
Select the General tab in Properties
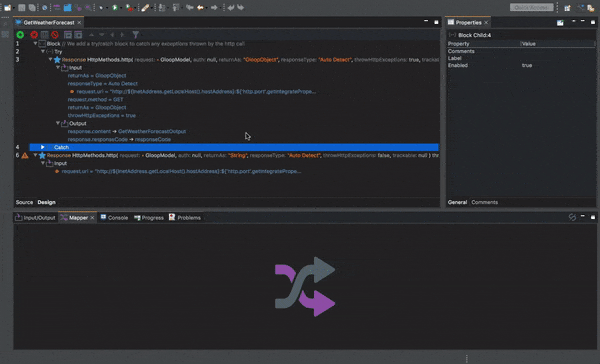tap(457, 202)
